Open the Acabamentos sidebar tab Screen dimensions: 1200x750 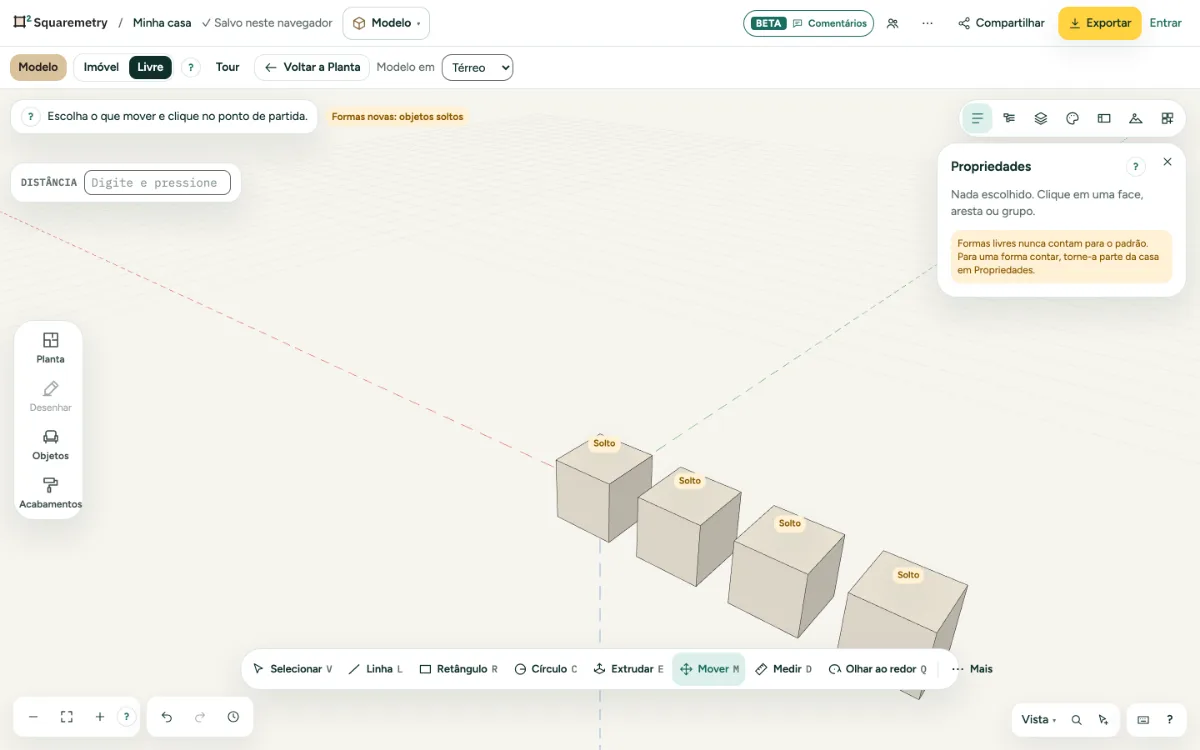[50, 493]
